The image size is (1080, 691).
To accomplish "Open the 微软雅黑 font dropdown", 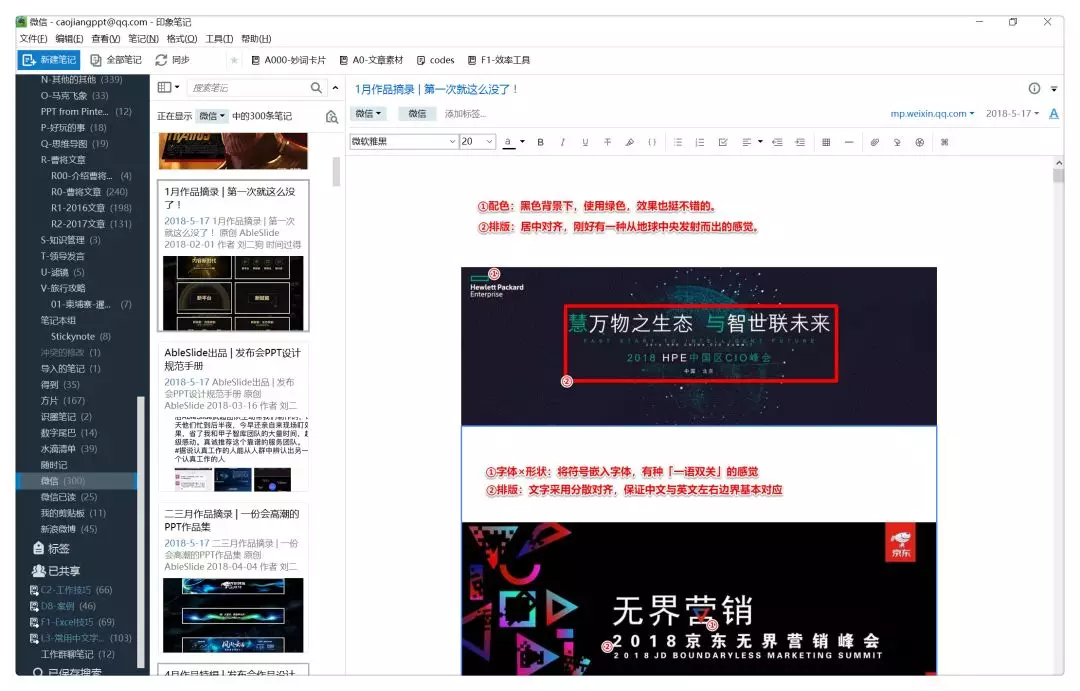I will [404, 141].
